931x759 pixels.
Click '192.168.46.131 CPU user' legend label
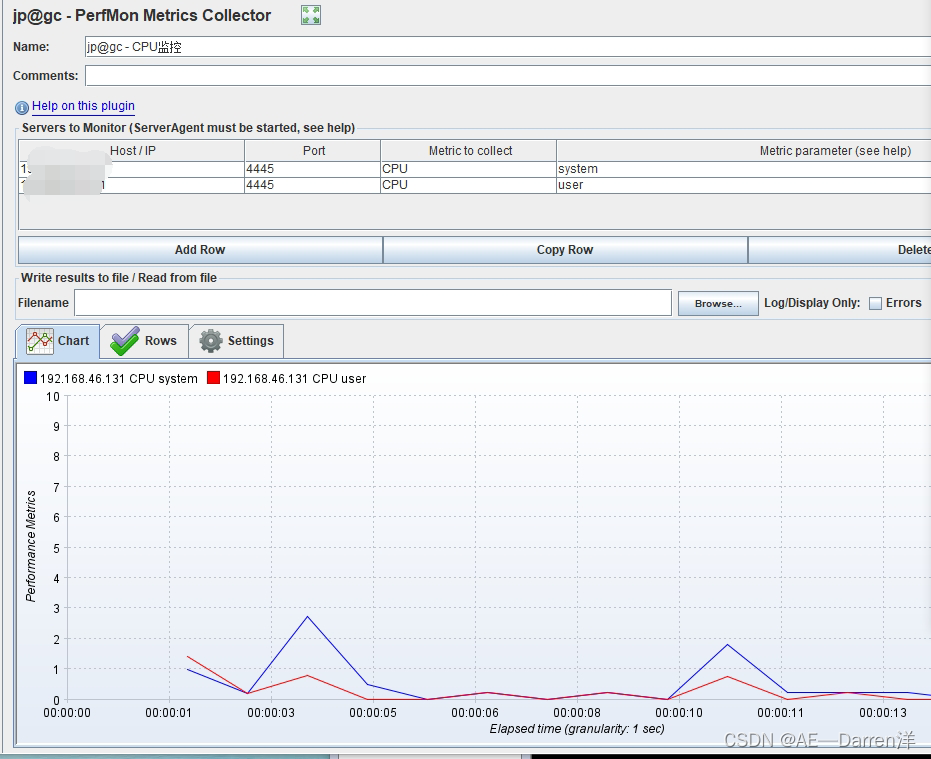pyautogui.click(x=294, y=379)
